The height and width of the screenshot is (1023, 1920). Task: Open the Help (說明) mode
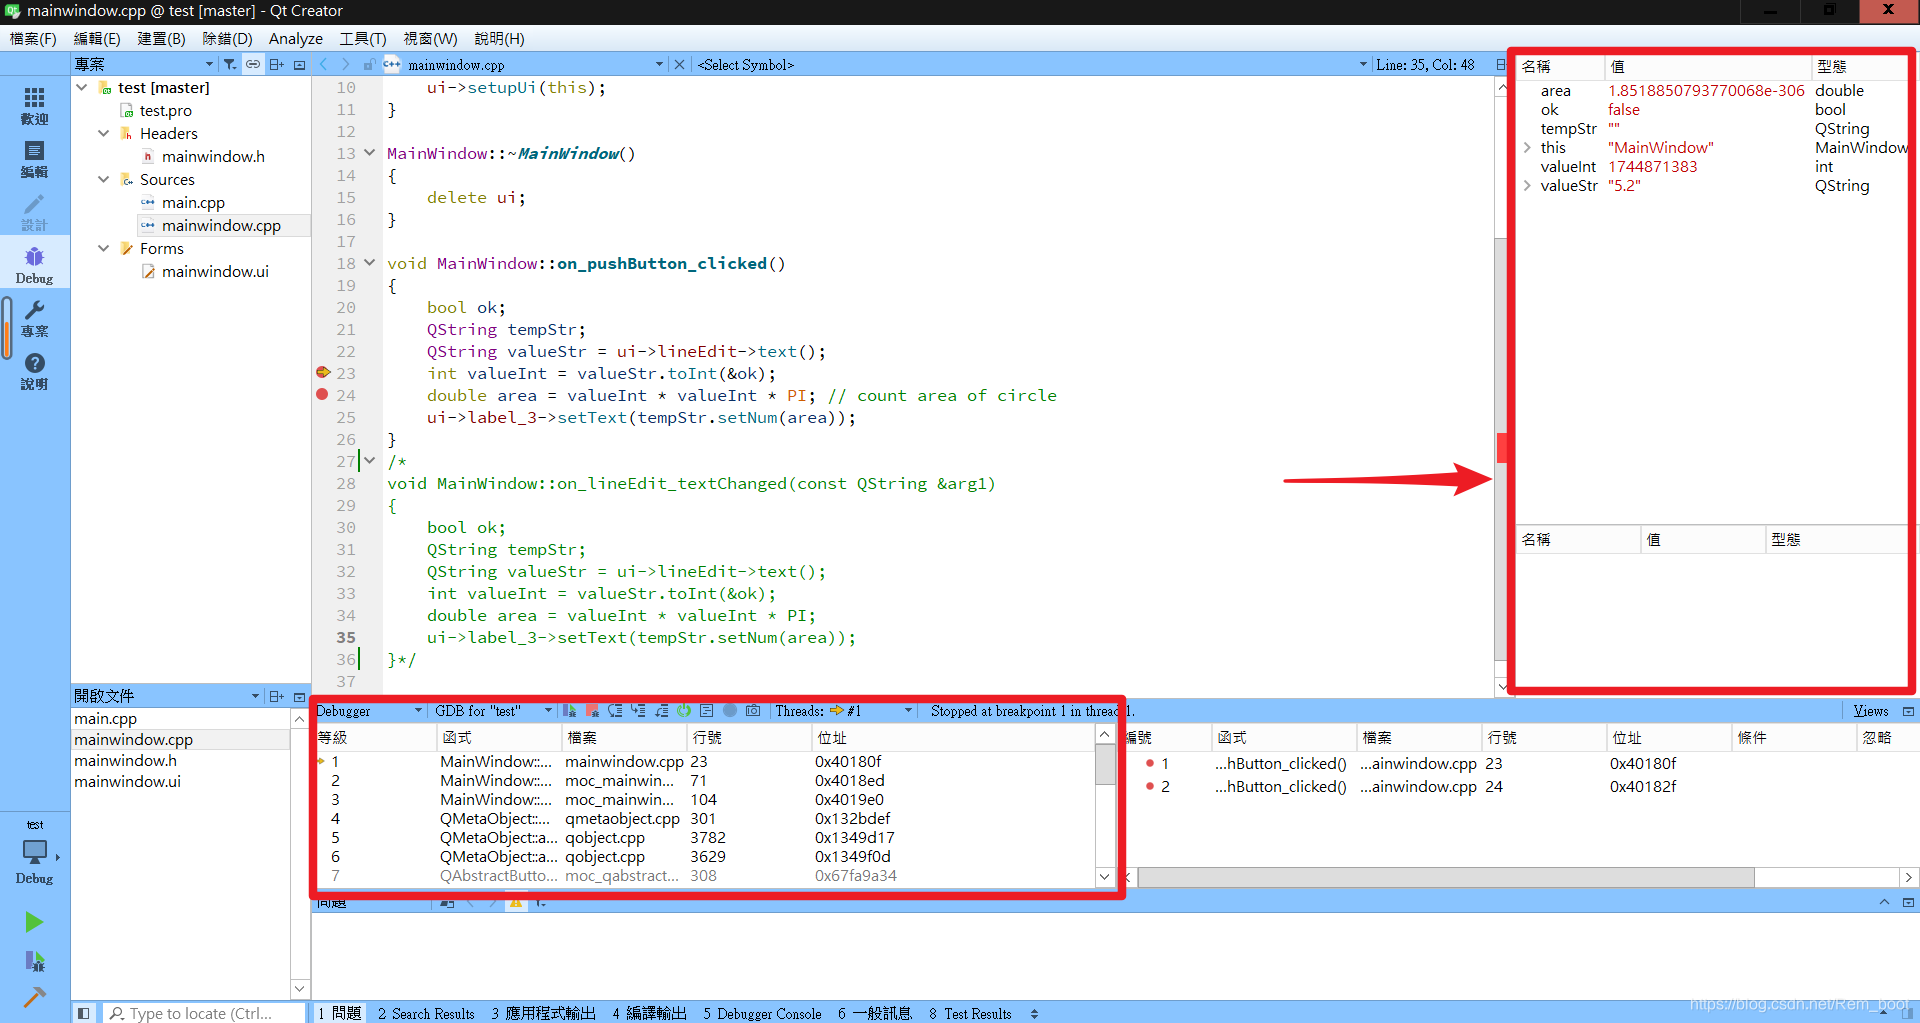[34, 371]
